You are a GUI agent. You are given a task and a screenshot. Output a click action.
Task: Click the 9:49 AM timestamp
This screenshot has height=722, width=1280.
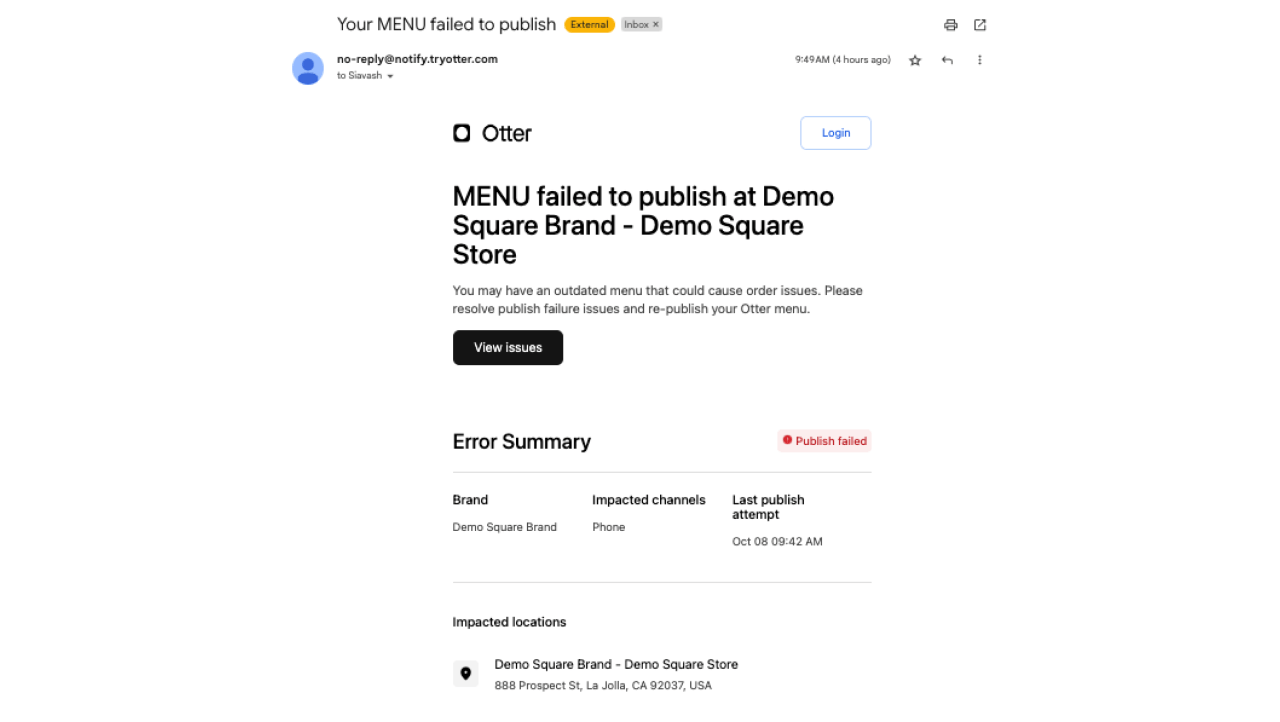(x=842, y=60)
